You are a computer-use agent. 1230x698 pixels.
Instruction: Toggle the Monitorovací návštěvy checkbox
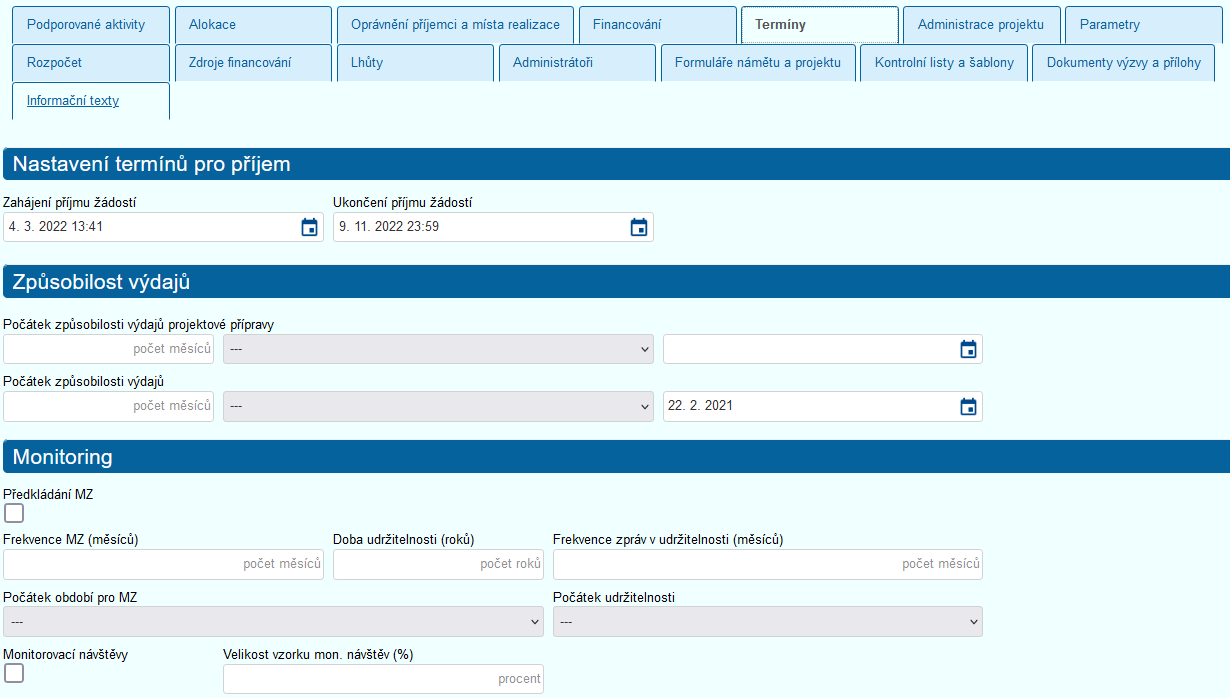coord(14,672)
